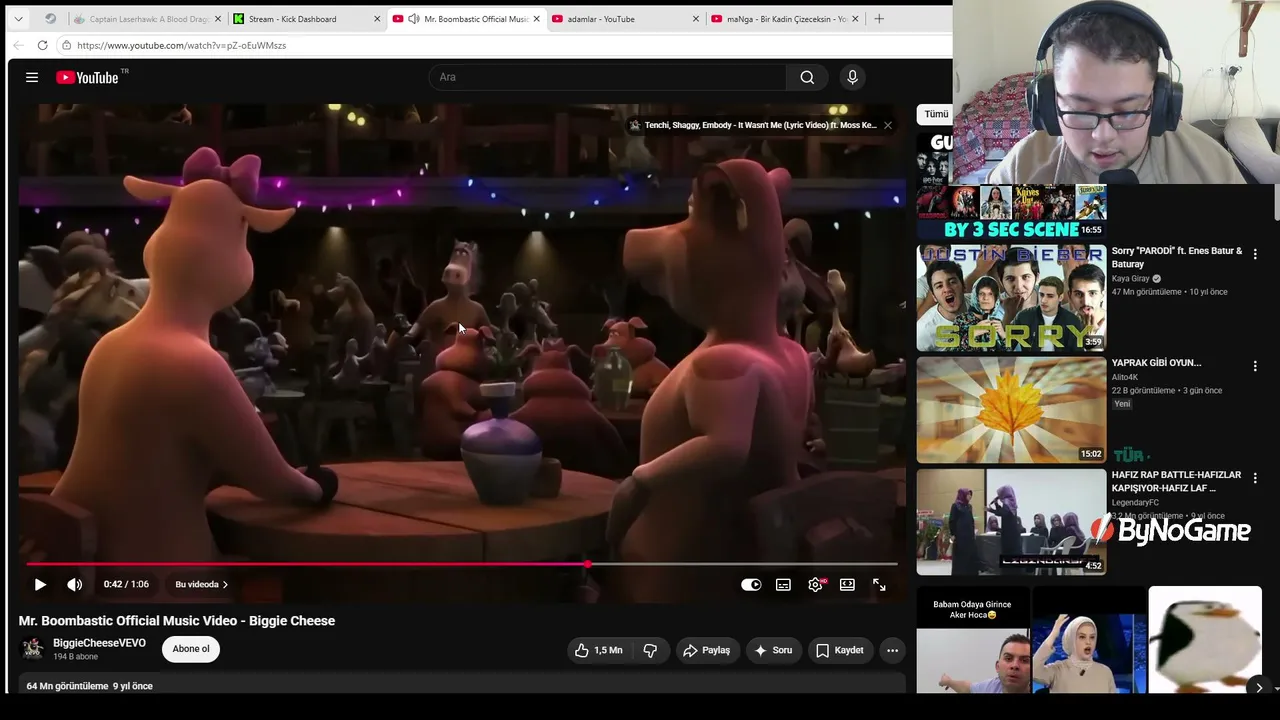Screen dimensions: 1280x720
Task: Mute the video with the speaker icon
Action: point(75,585)
